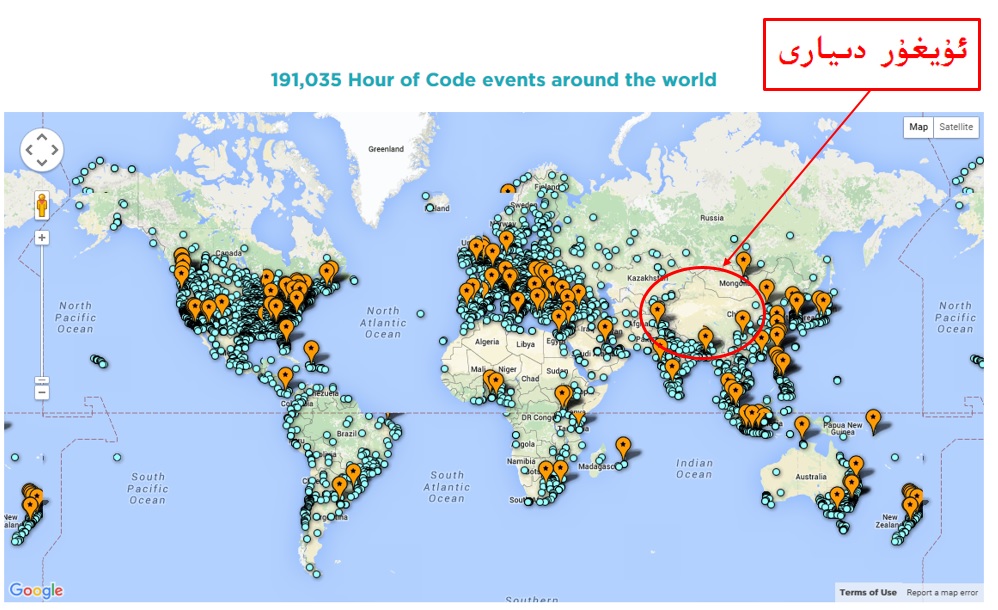Zoom in with the plus button

pyautogui.click(x=42, y=238)
